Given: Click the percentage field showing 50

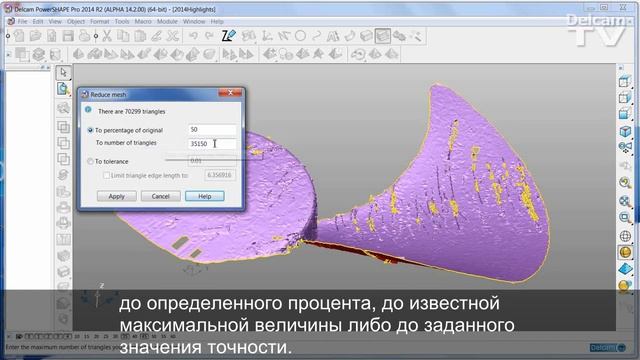Looking at the screenshot, I should click(212, 130).
